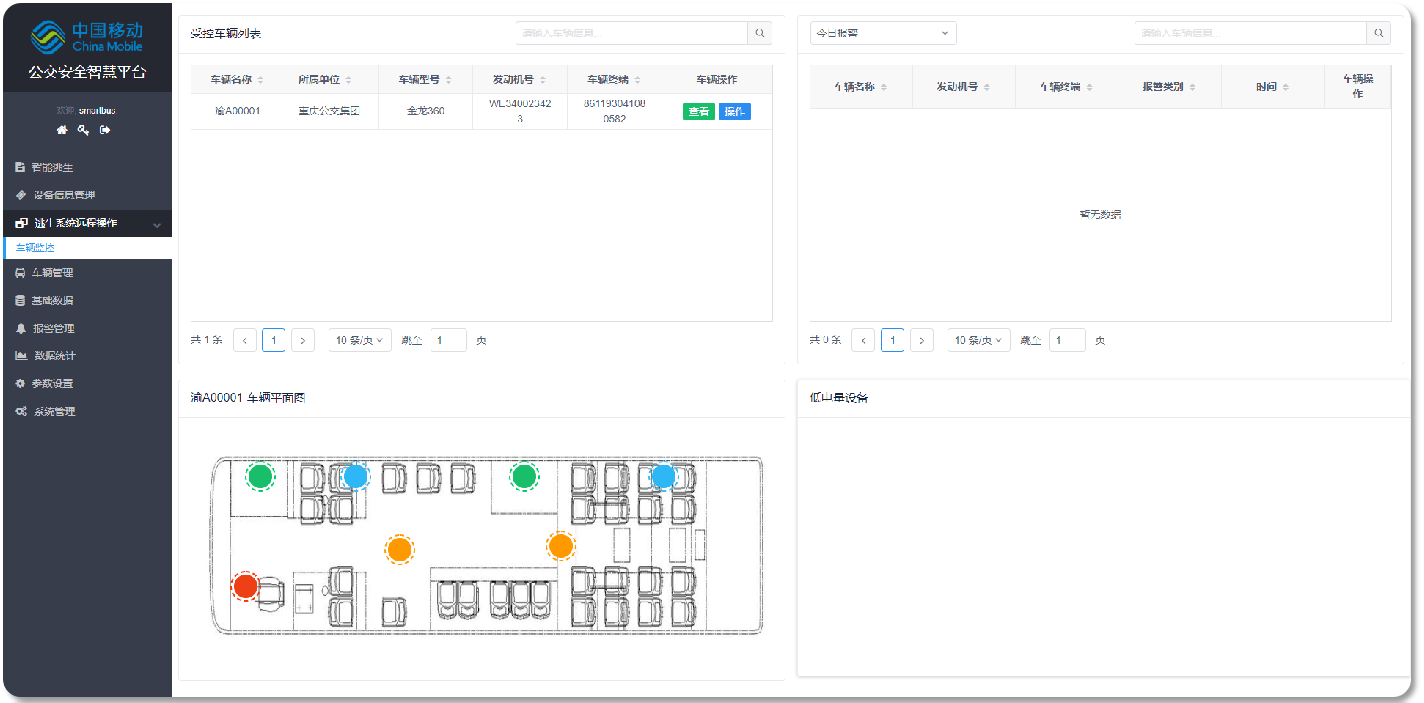Sort vehicle list by 车辆名称 column

point(236,80)
